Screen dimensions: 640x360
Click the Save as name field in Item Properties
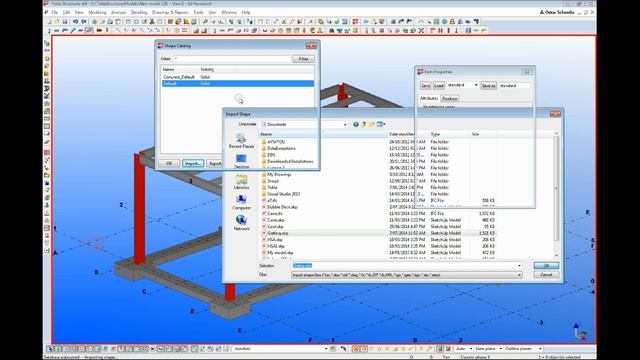[514, 86]
